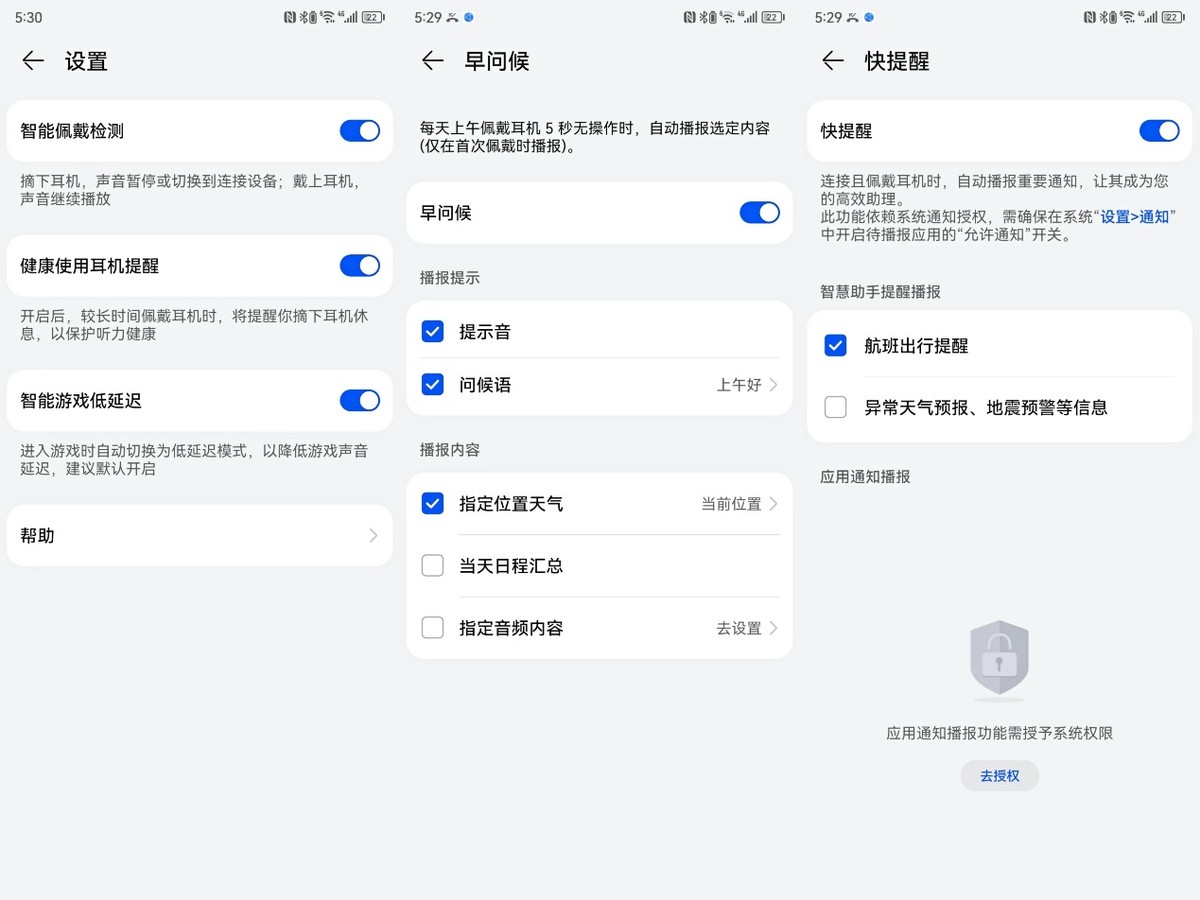Screen dimensions: 1200x900
Task: Check the 异常天气预报、地震预警等信息 option
Action: (835, 407)
